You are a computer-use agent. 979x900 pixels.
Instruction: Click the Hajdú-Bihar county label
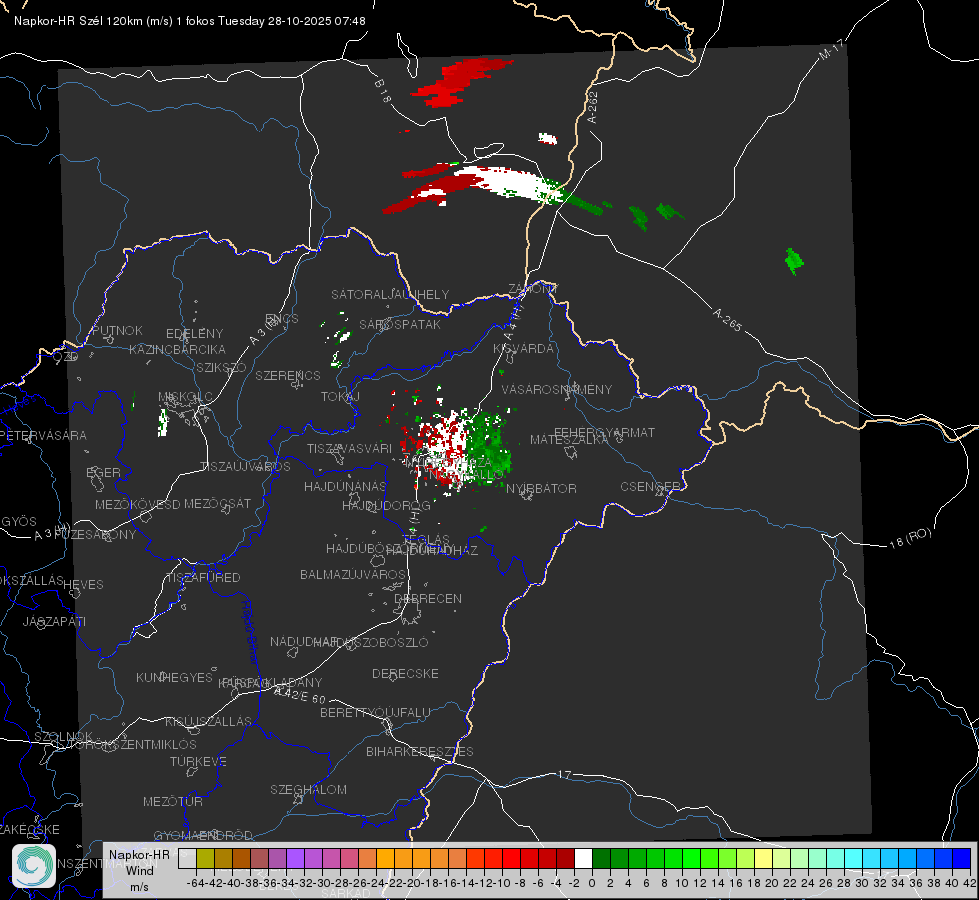click(x=250, y=632)
